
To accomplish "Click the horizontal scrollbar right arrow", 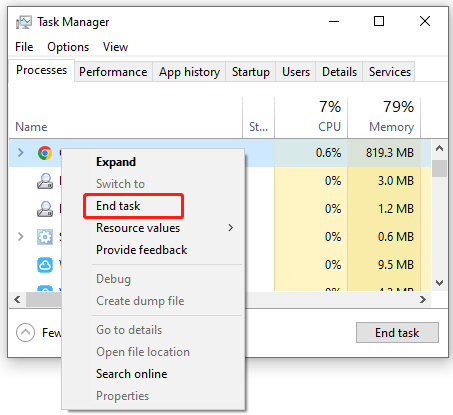I will [x=423, y=299].
